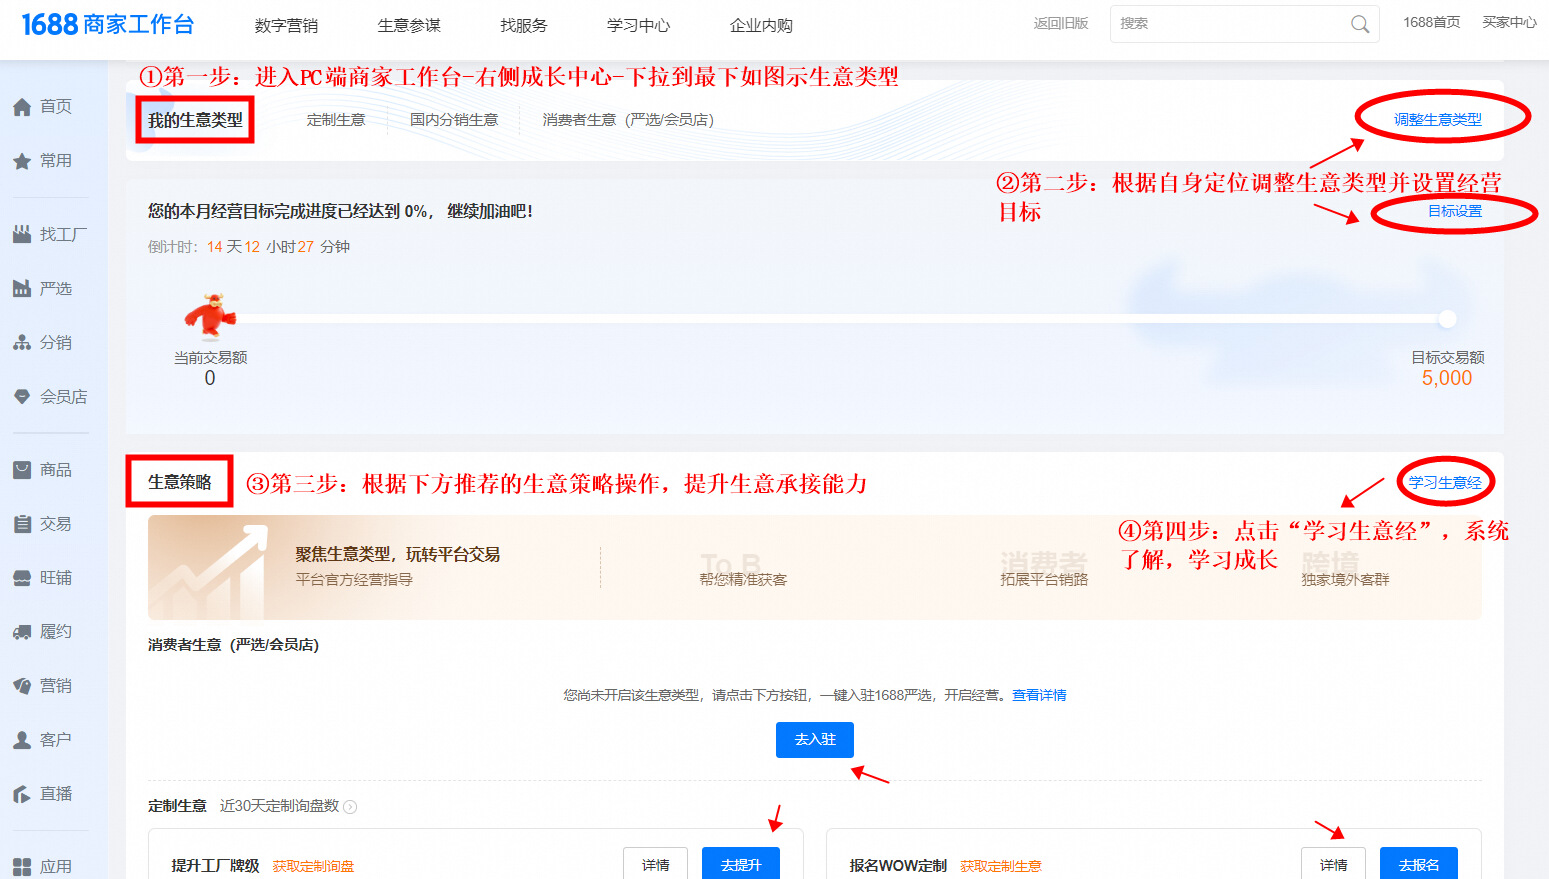
Task: Click the help icon beside 近30天定制询盘数
Action: click(x=350, y=807)
